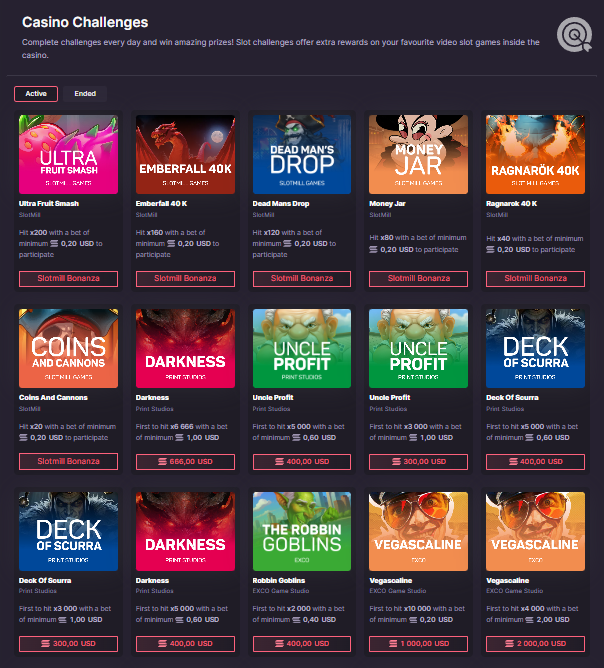Open the Robbin Goblins game thumbnail

point(302,531)
